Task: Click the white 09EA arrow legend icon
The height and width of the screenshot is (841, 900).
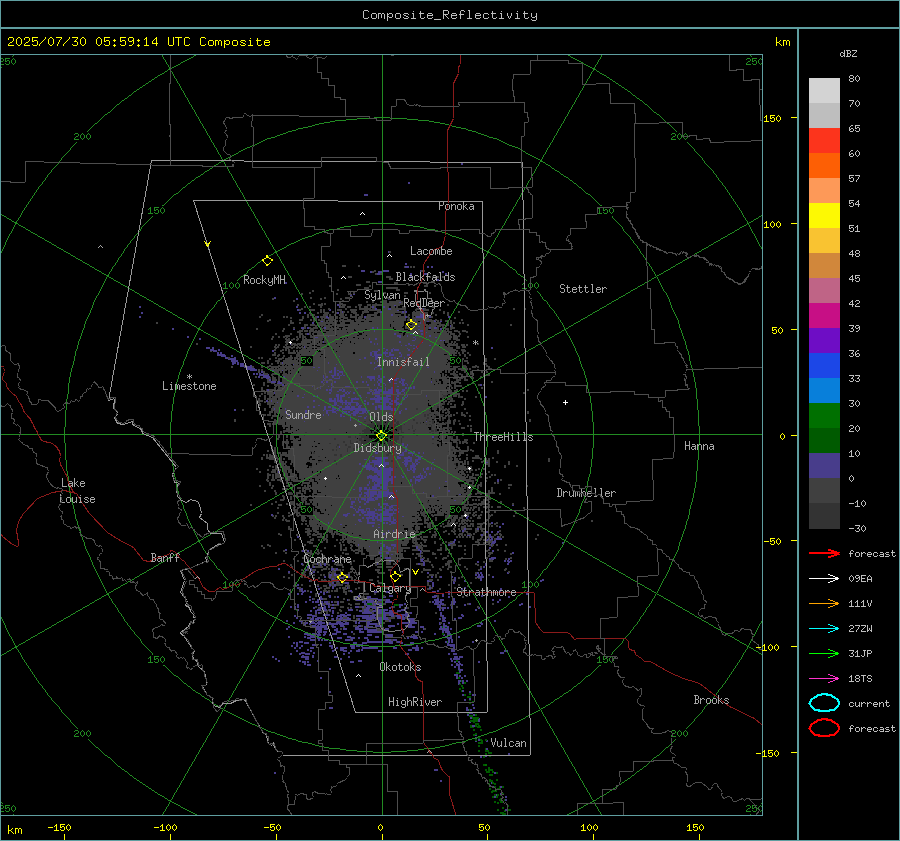Action: tap(824, 579)
